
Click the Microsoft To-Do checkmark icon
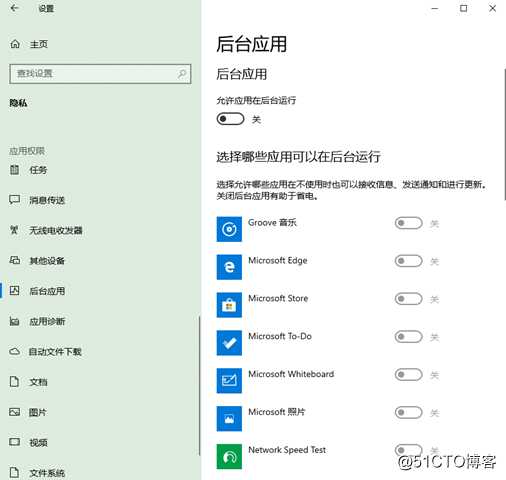tap(229, 343)
